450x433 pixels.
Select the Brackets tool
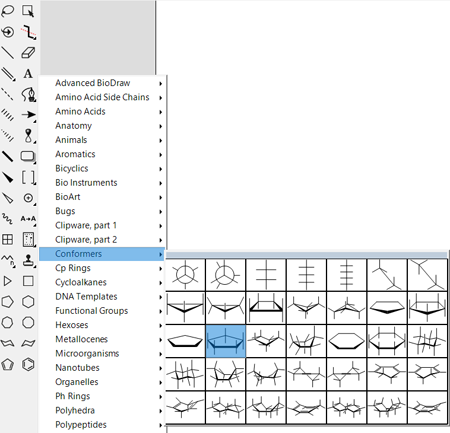28,177
